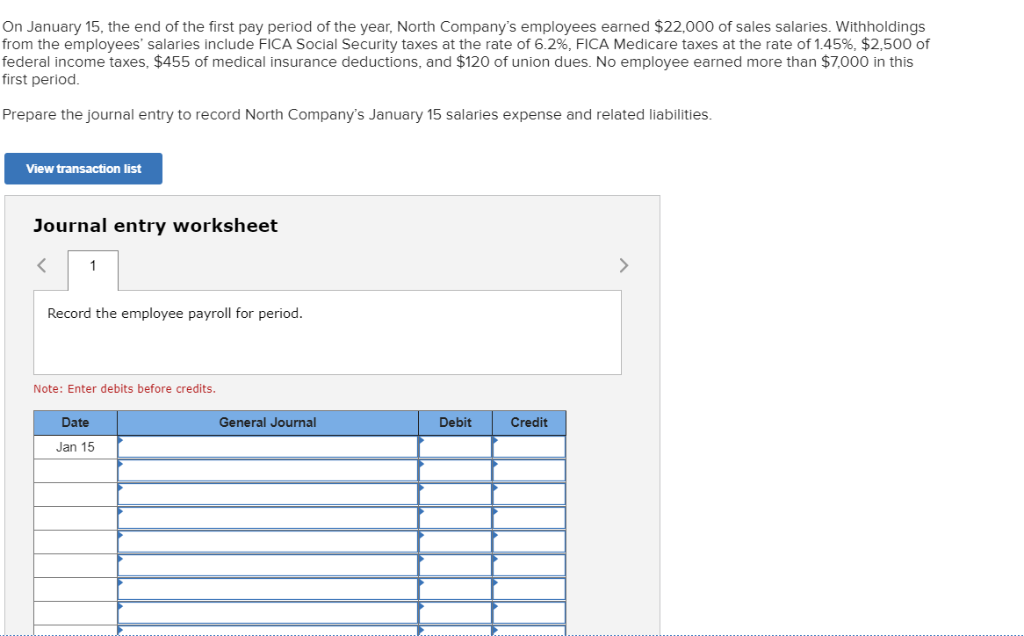Select Credit cell in the fifth row
The width and height of the screenshot is (1024, 636).
(529, 542)
